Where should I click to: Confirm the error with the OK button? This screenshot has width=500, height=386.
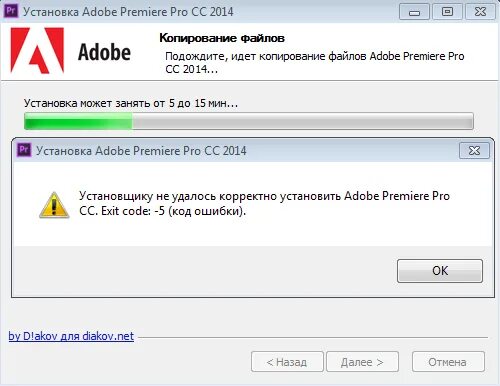(x=440, y=271)
